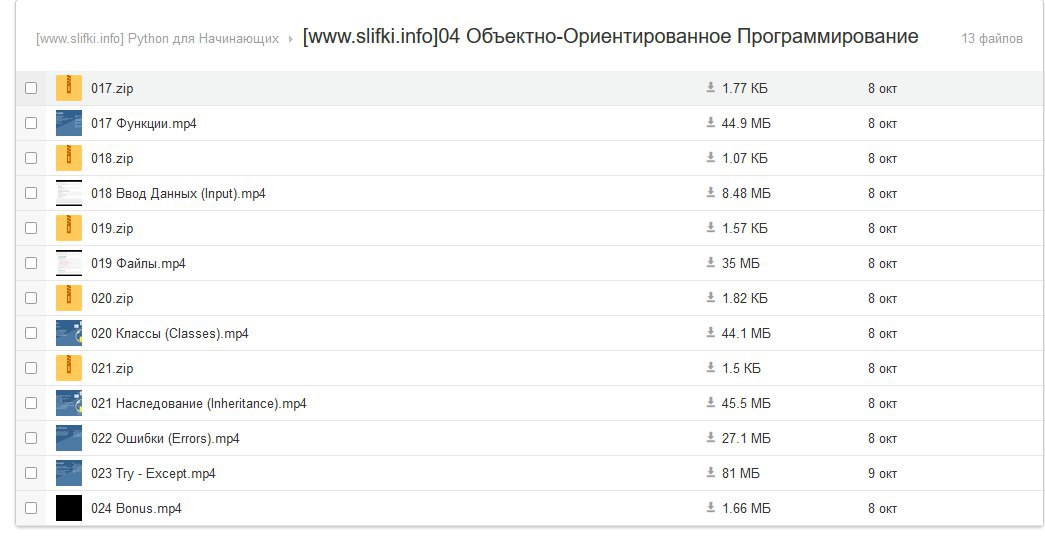Open file 018 Ввод Данных (Input).mp4
This screenshot has height=538, width=1045.
coord(178,193)
